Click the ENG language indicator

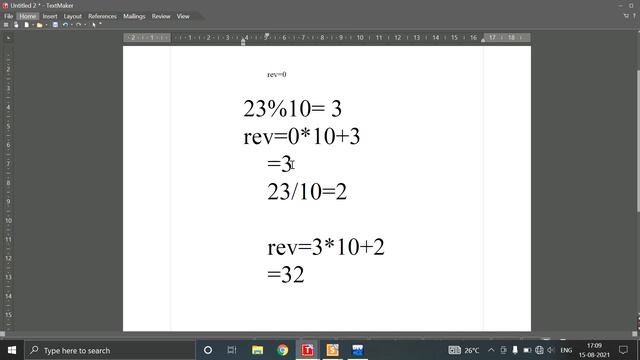pyautogui.click(x=566, y=350)
